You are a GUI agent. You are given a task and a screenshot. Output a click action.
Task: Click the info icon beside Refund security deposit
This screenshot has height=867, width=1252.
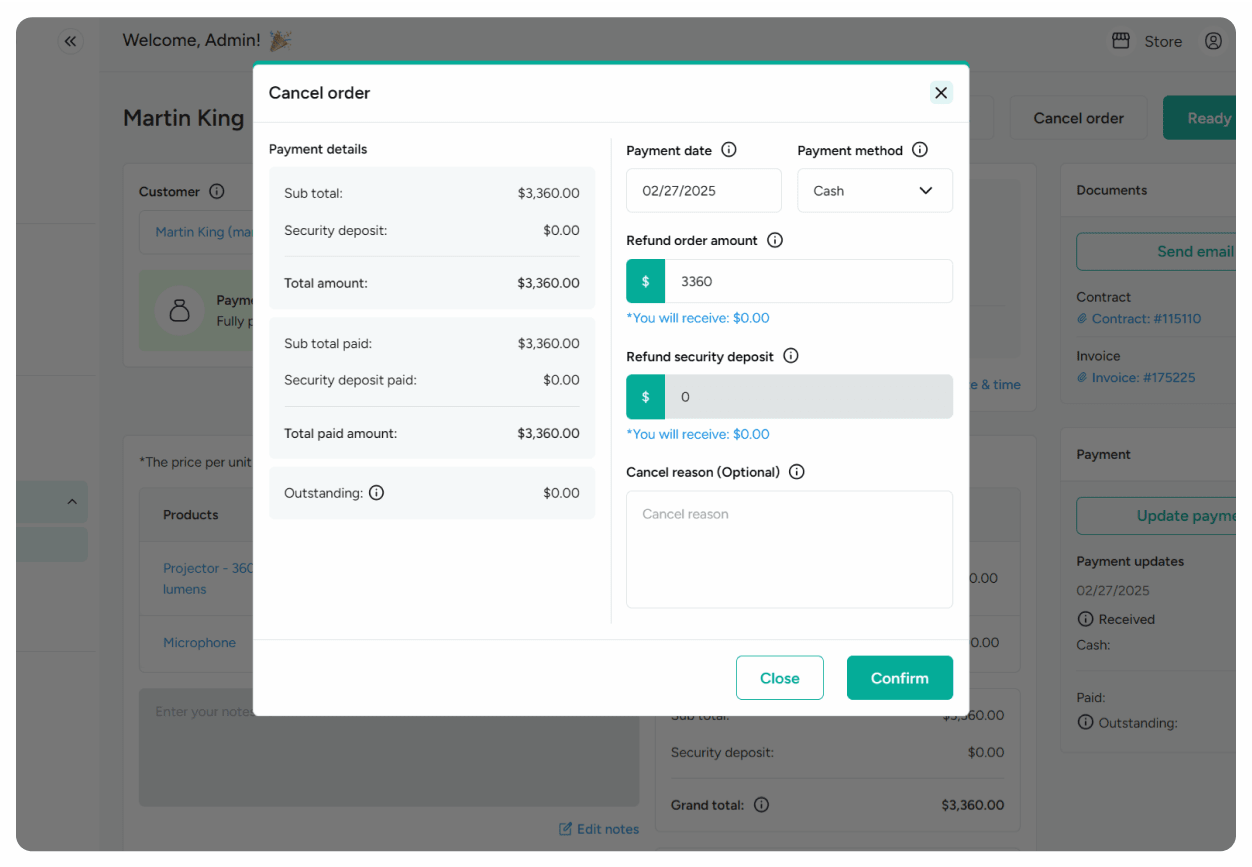790,356
